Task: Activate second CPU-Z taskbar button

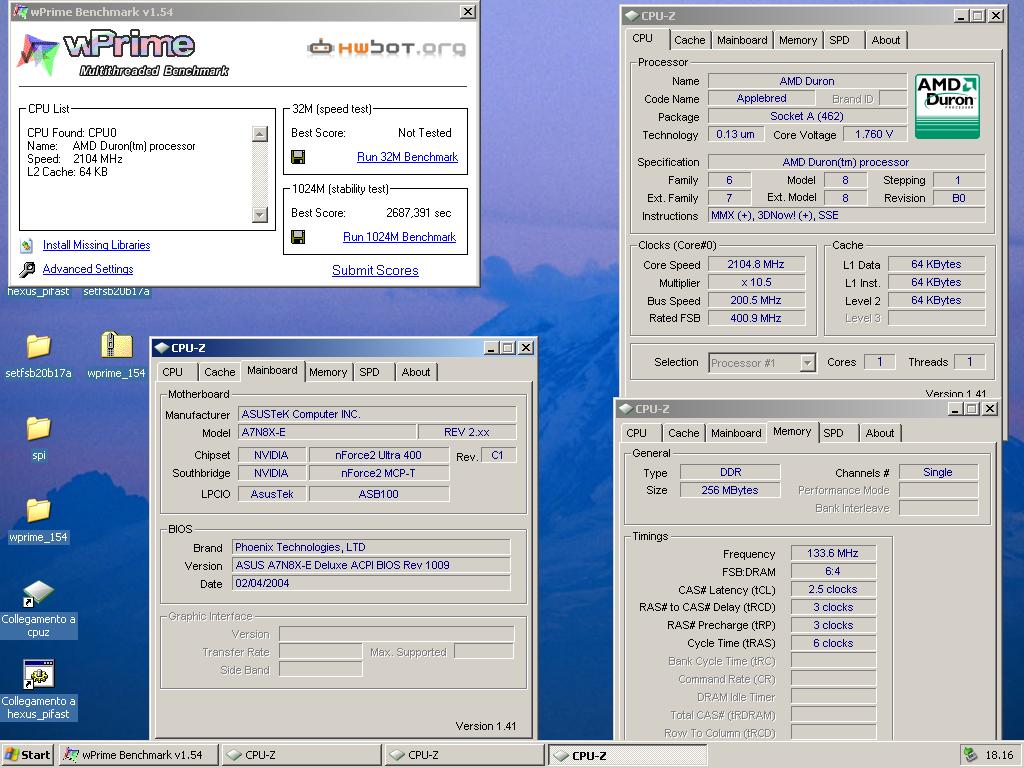Action: [464, 755]
